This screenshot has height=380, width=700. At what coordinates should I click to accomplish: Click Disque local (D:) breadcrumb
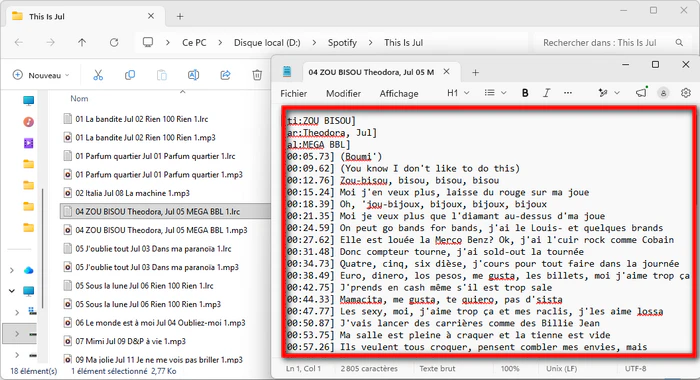(267, 43)
